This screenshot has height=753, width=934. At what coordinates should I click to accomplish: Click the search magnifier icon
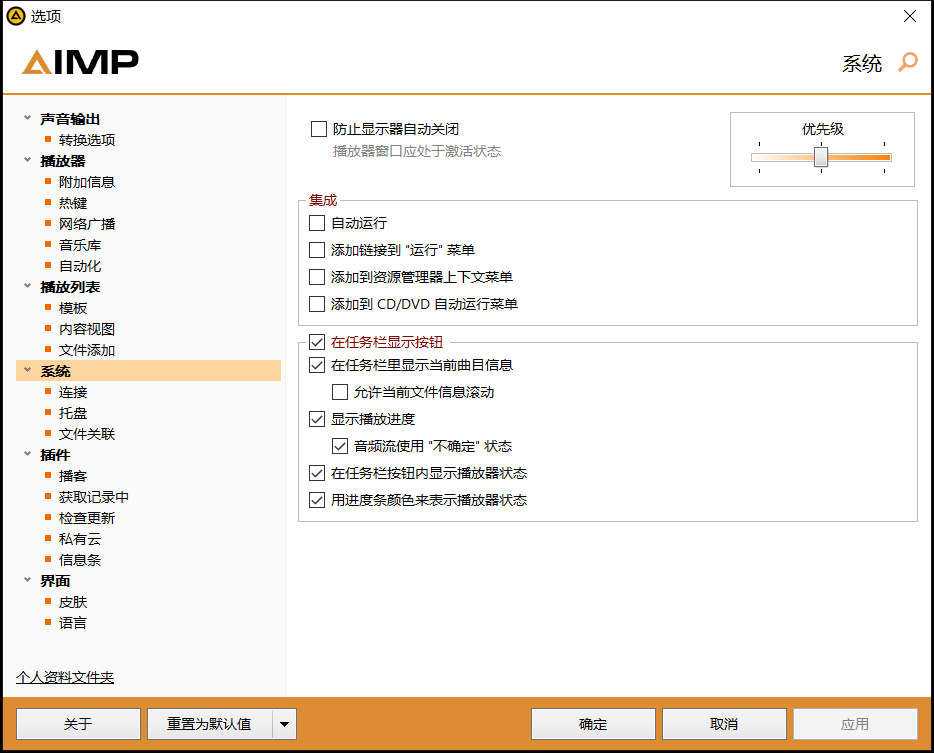908,62
